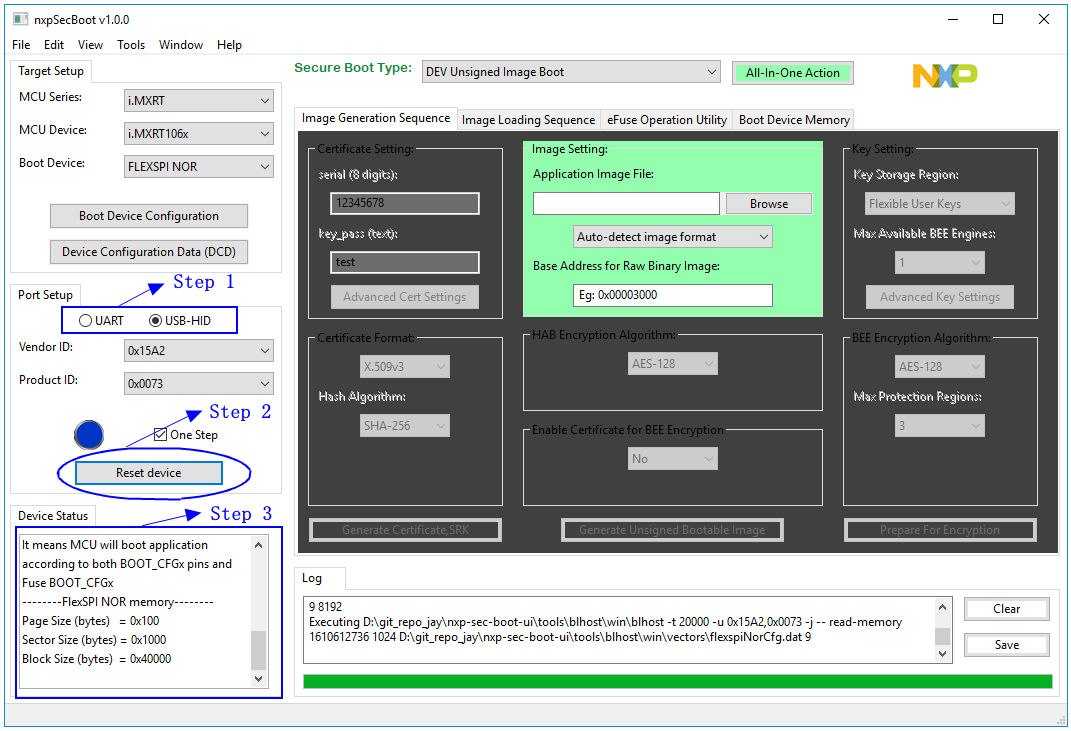This screenshot has width=1071, height=731.
Task: Click the green progress bar
Action: point(677,681)
